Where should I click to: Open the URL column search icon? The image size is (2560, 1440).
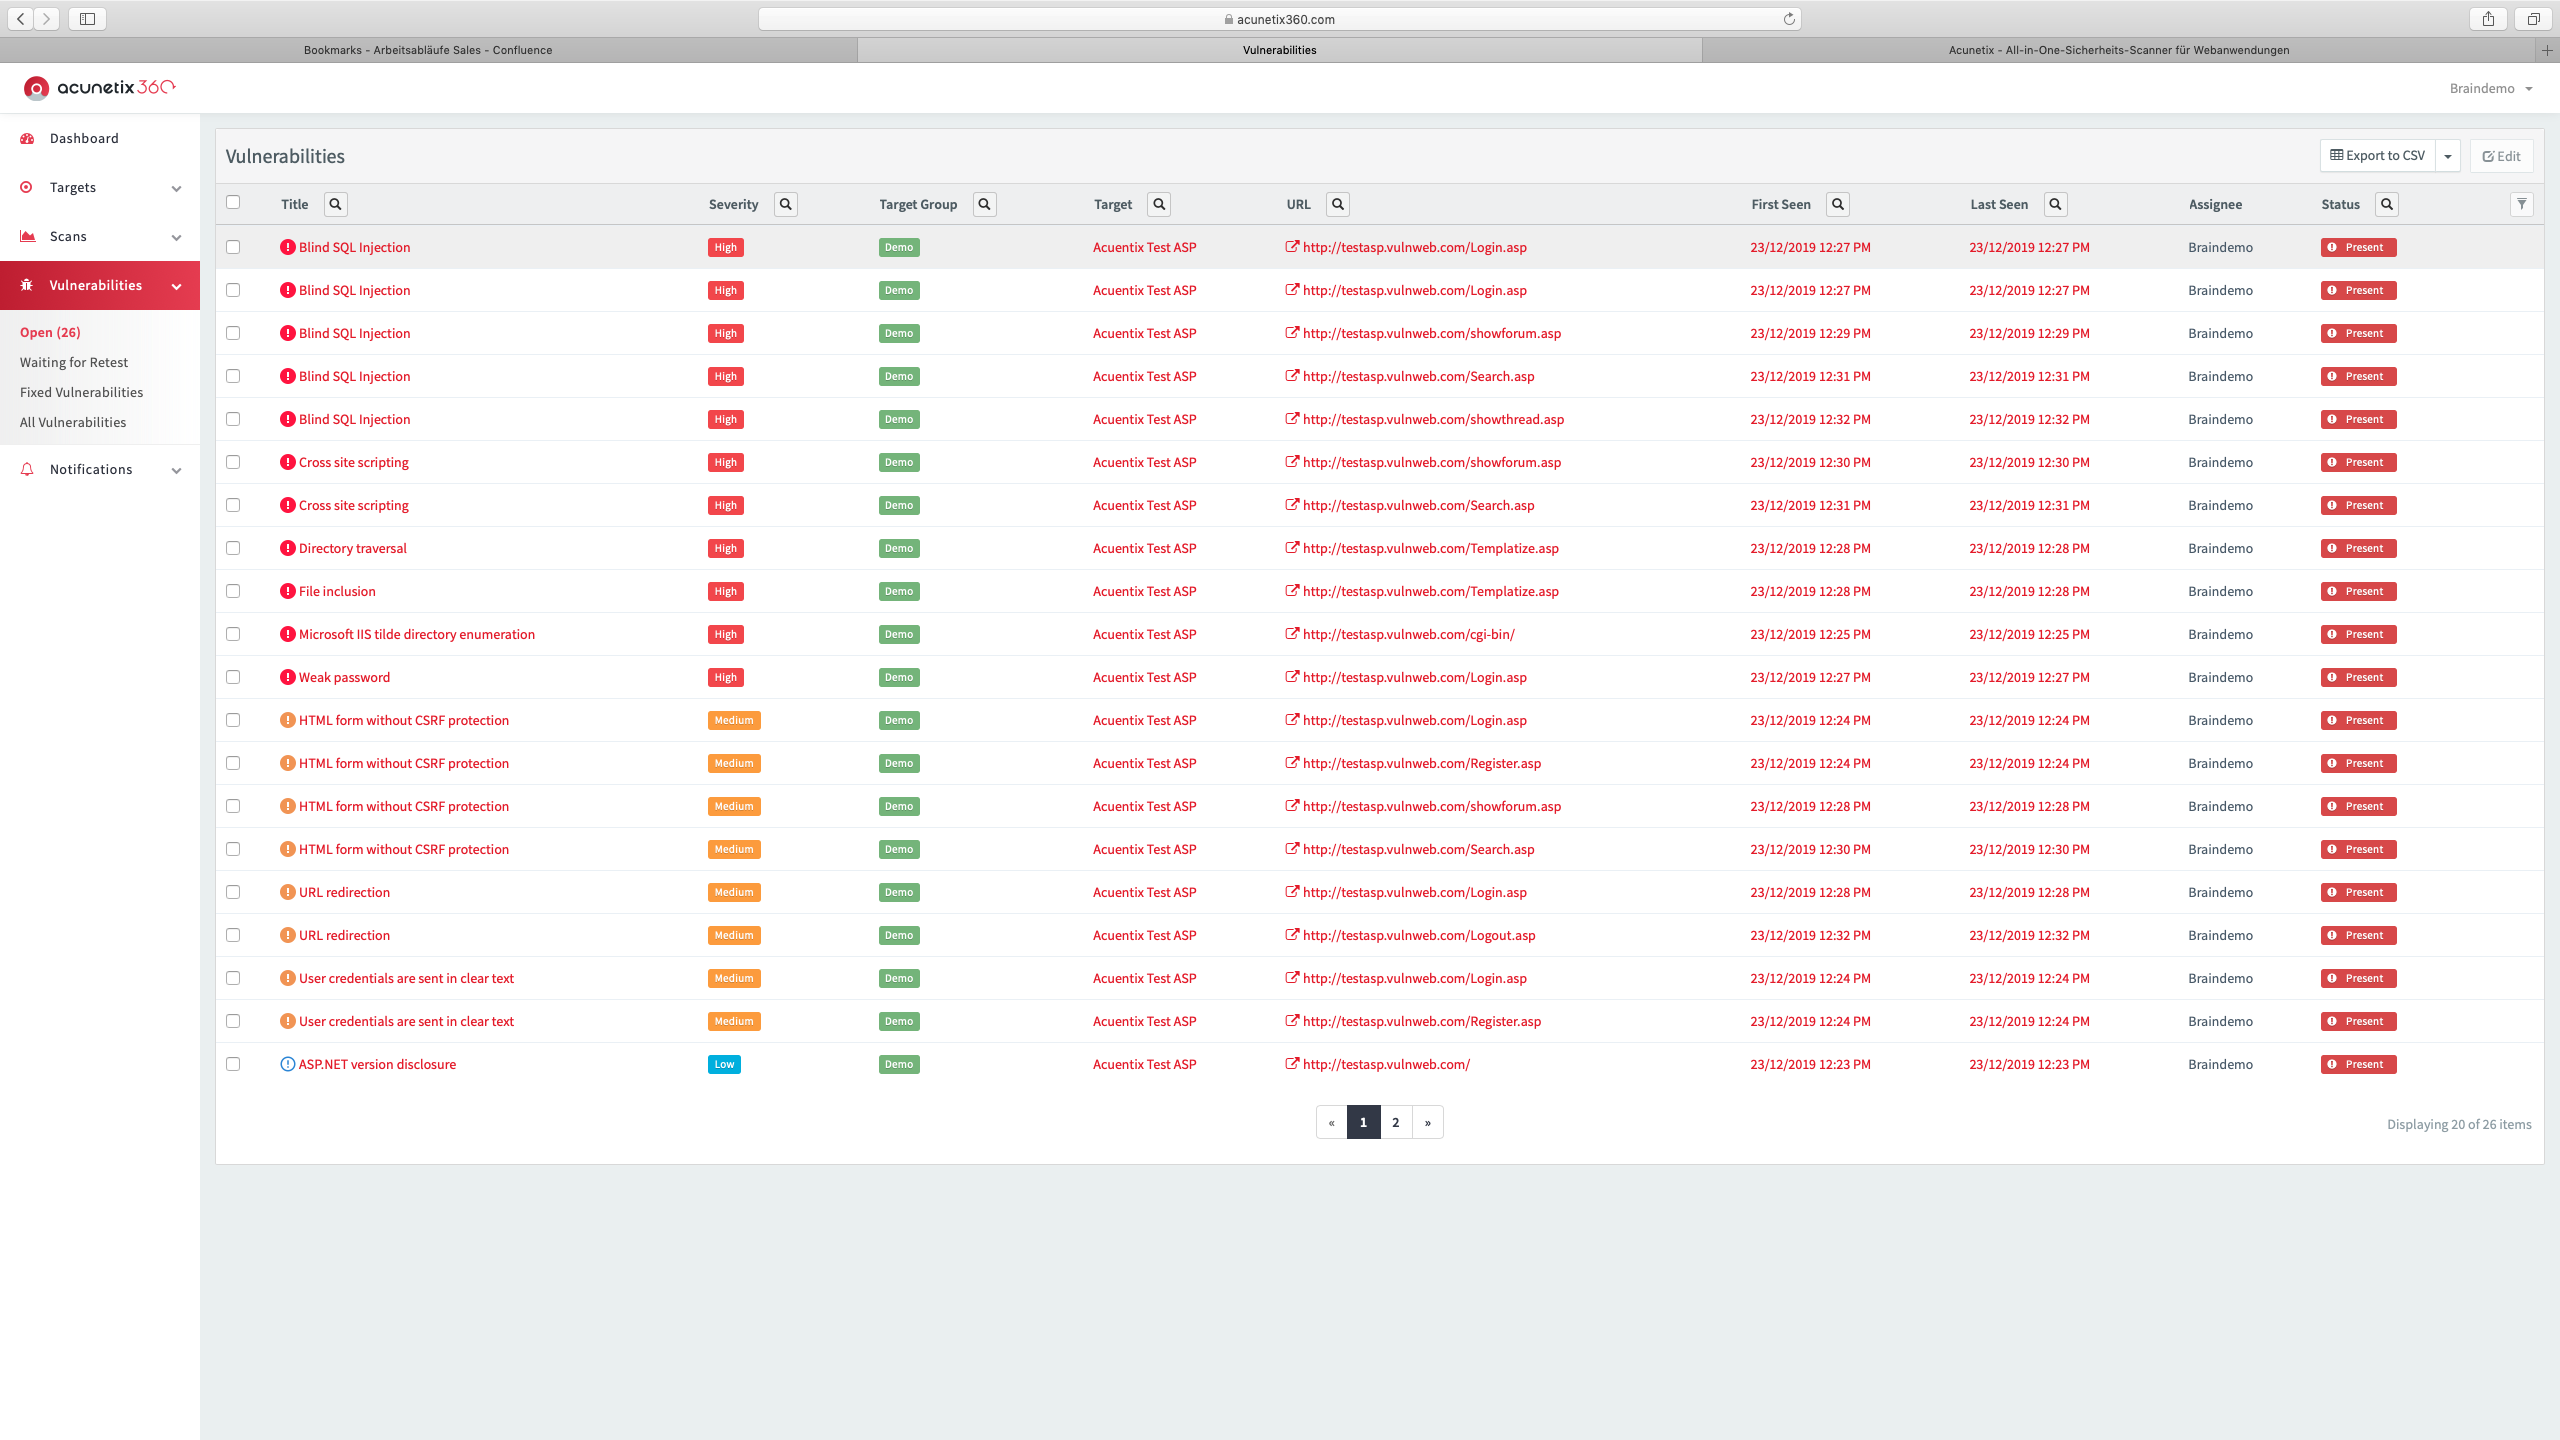click(1338, 204)
